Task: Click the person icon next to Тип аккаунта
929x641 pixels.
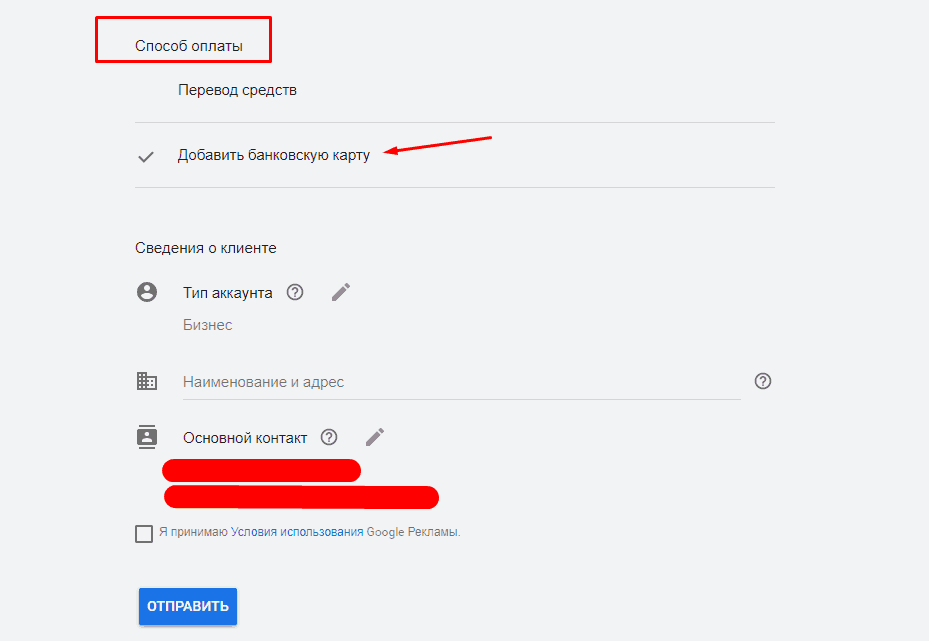Action: [146, 292]
